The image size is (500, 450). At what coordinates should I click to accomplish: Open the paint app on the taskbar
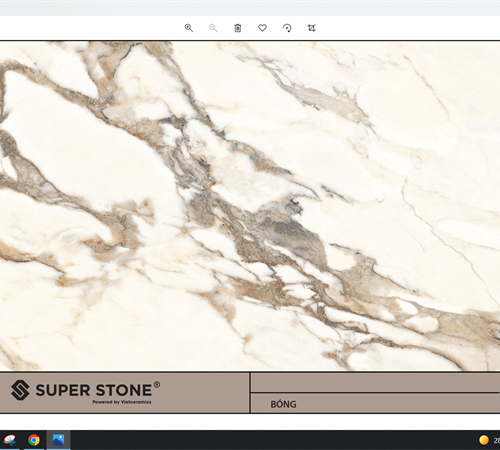tap(9, 440)
